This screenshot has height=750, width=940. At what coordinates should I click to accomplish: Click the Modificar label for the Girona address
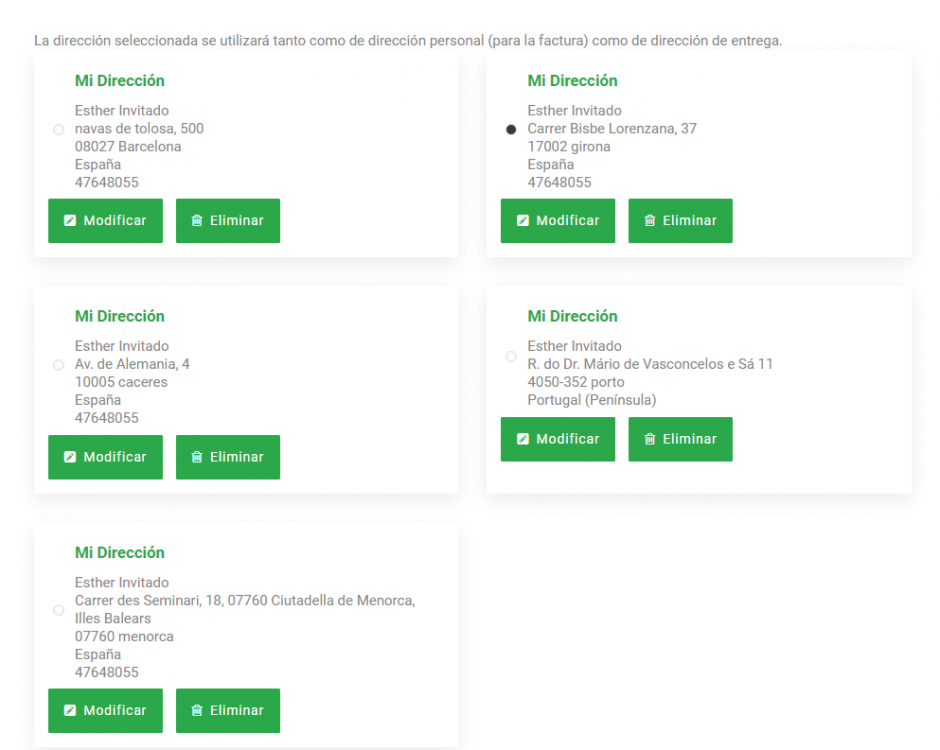[567, 221]
